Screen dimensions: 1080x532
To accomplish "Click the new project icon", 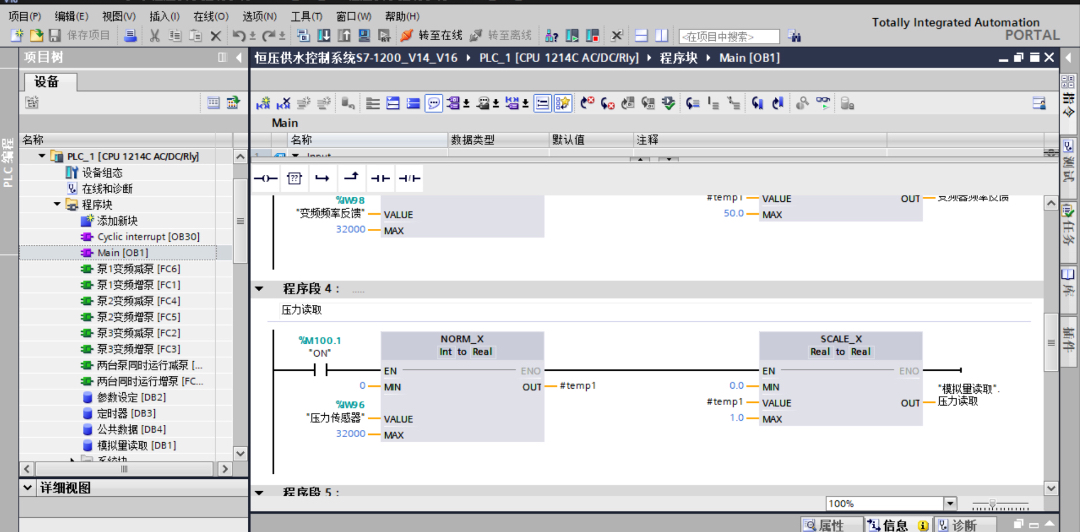I will [x=17, y=35].
